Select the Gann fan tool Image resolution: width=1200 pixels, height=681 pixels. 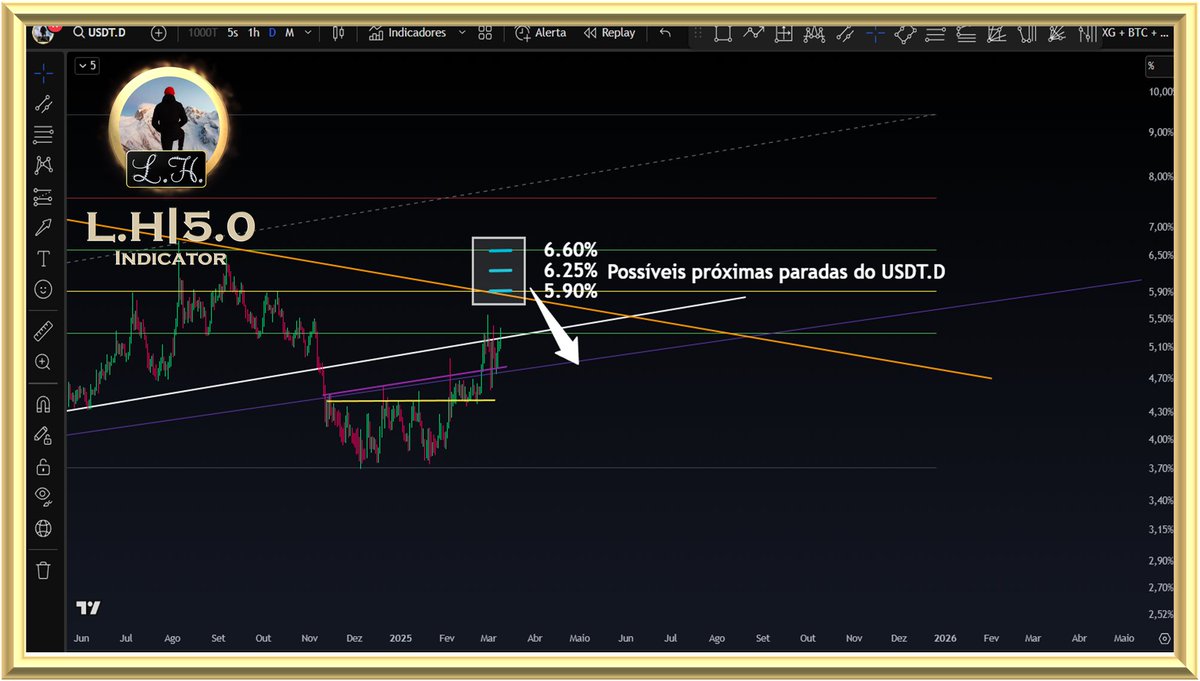coord(1057,34)
